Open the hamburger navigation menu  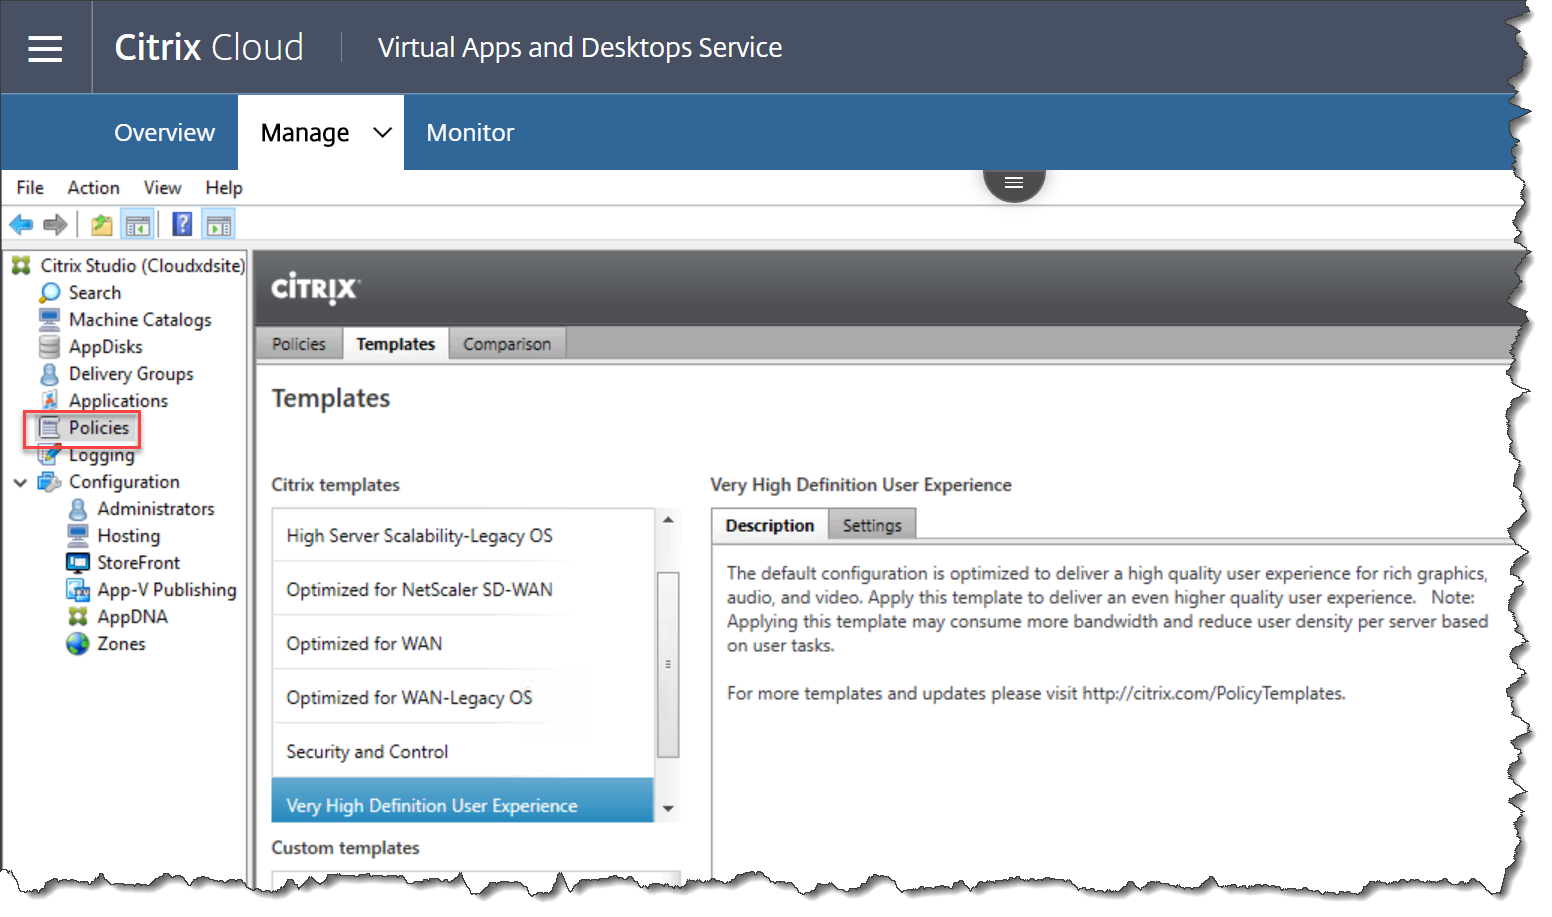coord(45,48)
